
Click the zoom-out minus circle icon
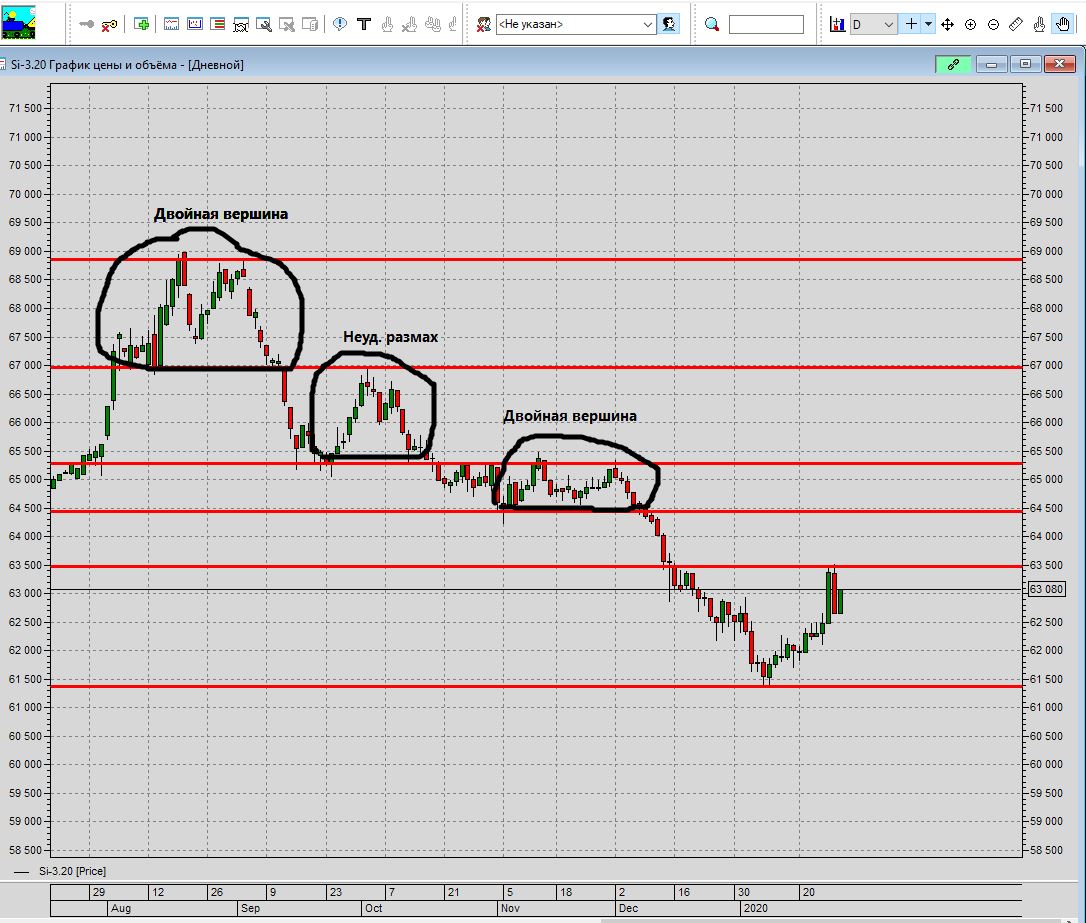(993, 24)
